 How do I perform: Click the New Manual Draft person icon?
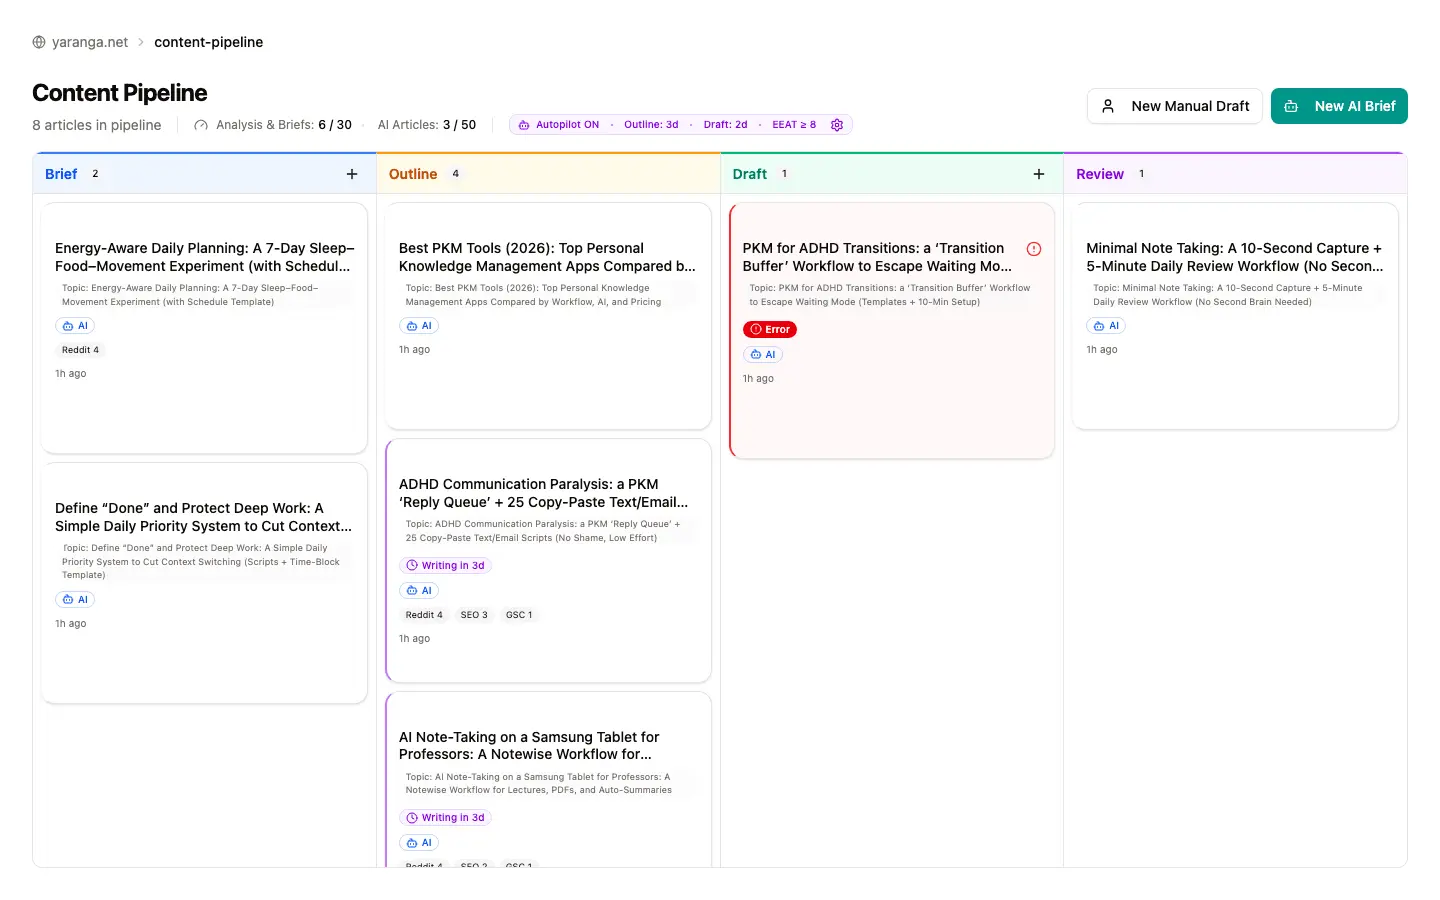(x=1108, y=106)
